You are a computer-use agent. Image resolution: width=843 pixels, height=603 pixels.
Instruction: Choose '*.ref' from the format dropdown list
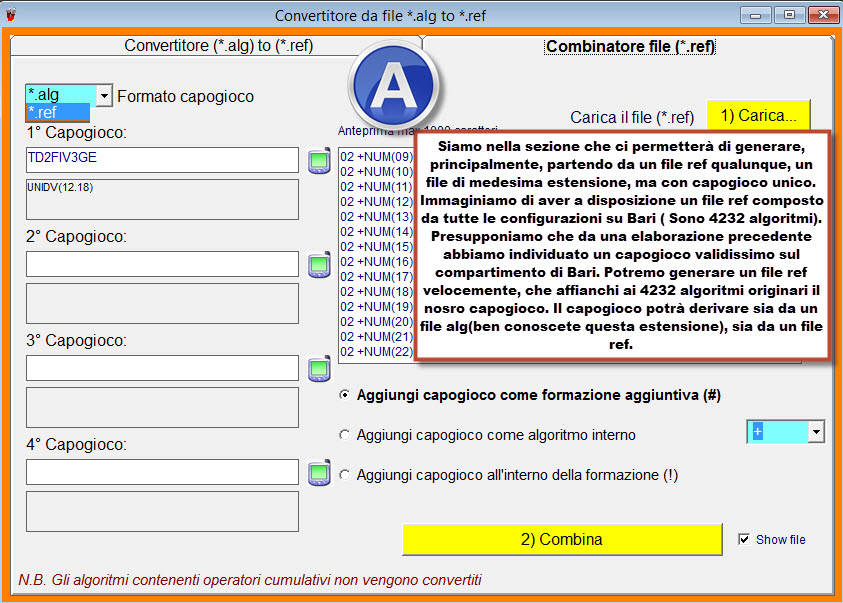pos(58,113)
